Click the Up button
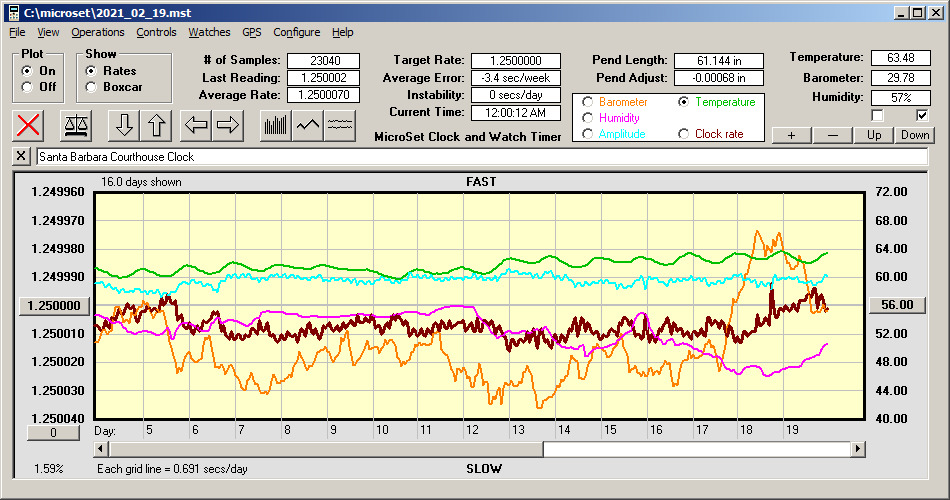 pos(874,135)
